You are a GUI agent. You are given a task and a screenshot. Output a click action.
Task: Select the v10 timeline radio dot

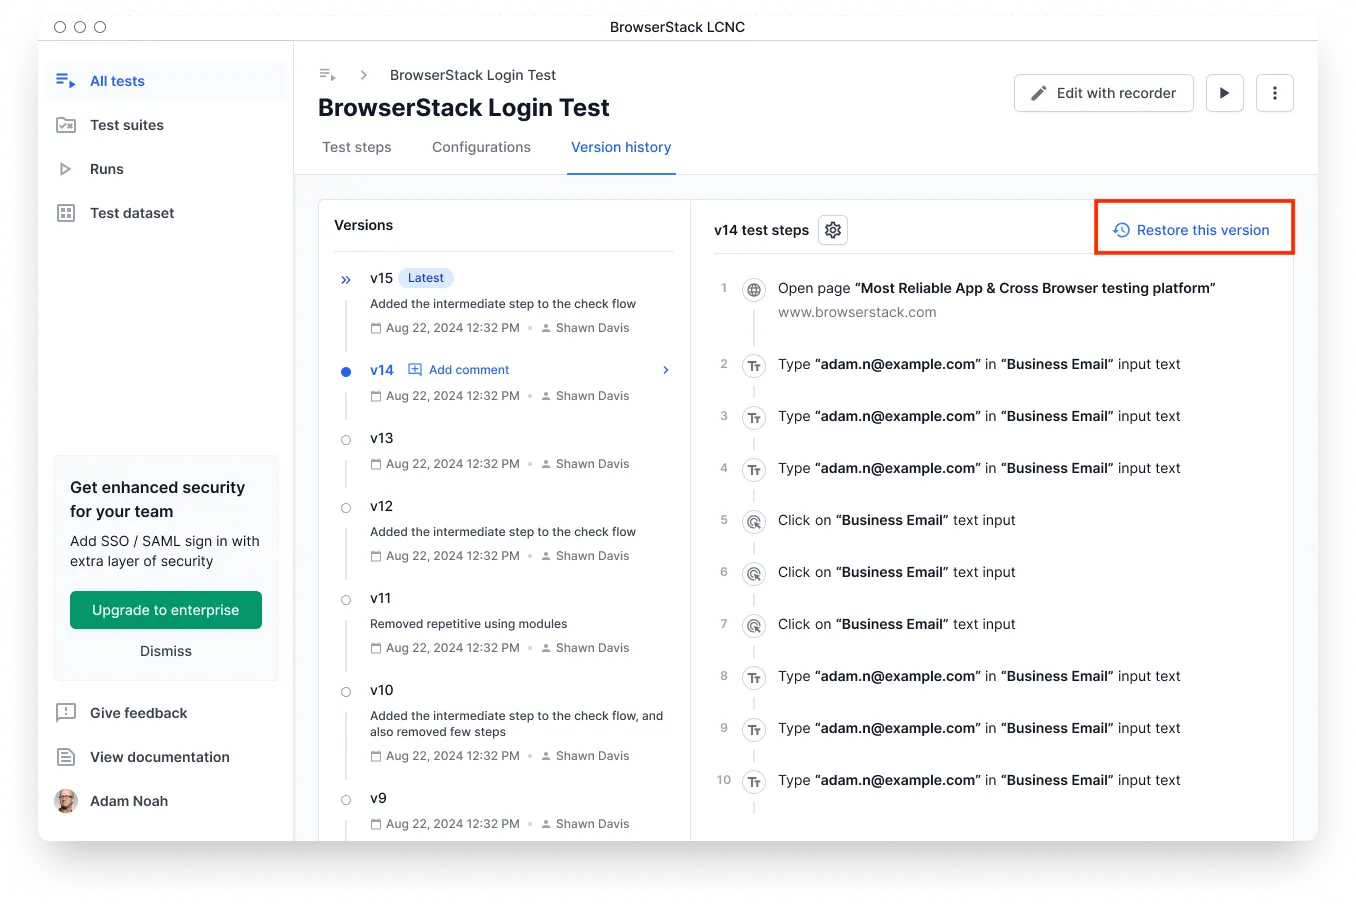coord(346,692)
